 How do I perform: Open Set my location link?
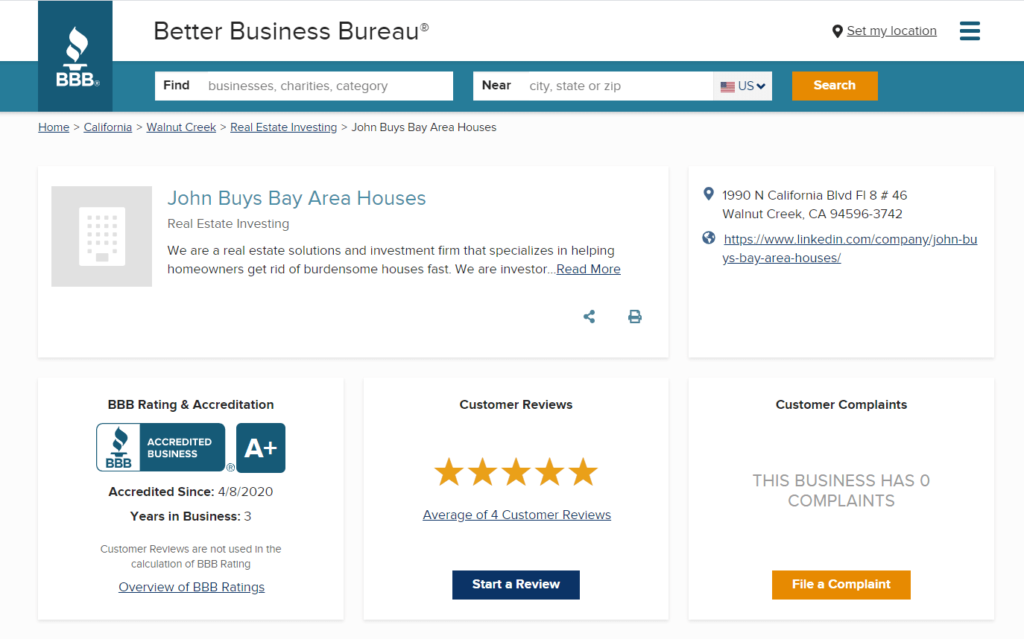(891, 31)
